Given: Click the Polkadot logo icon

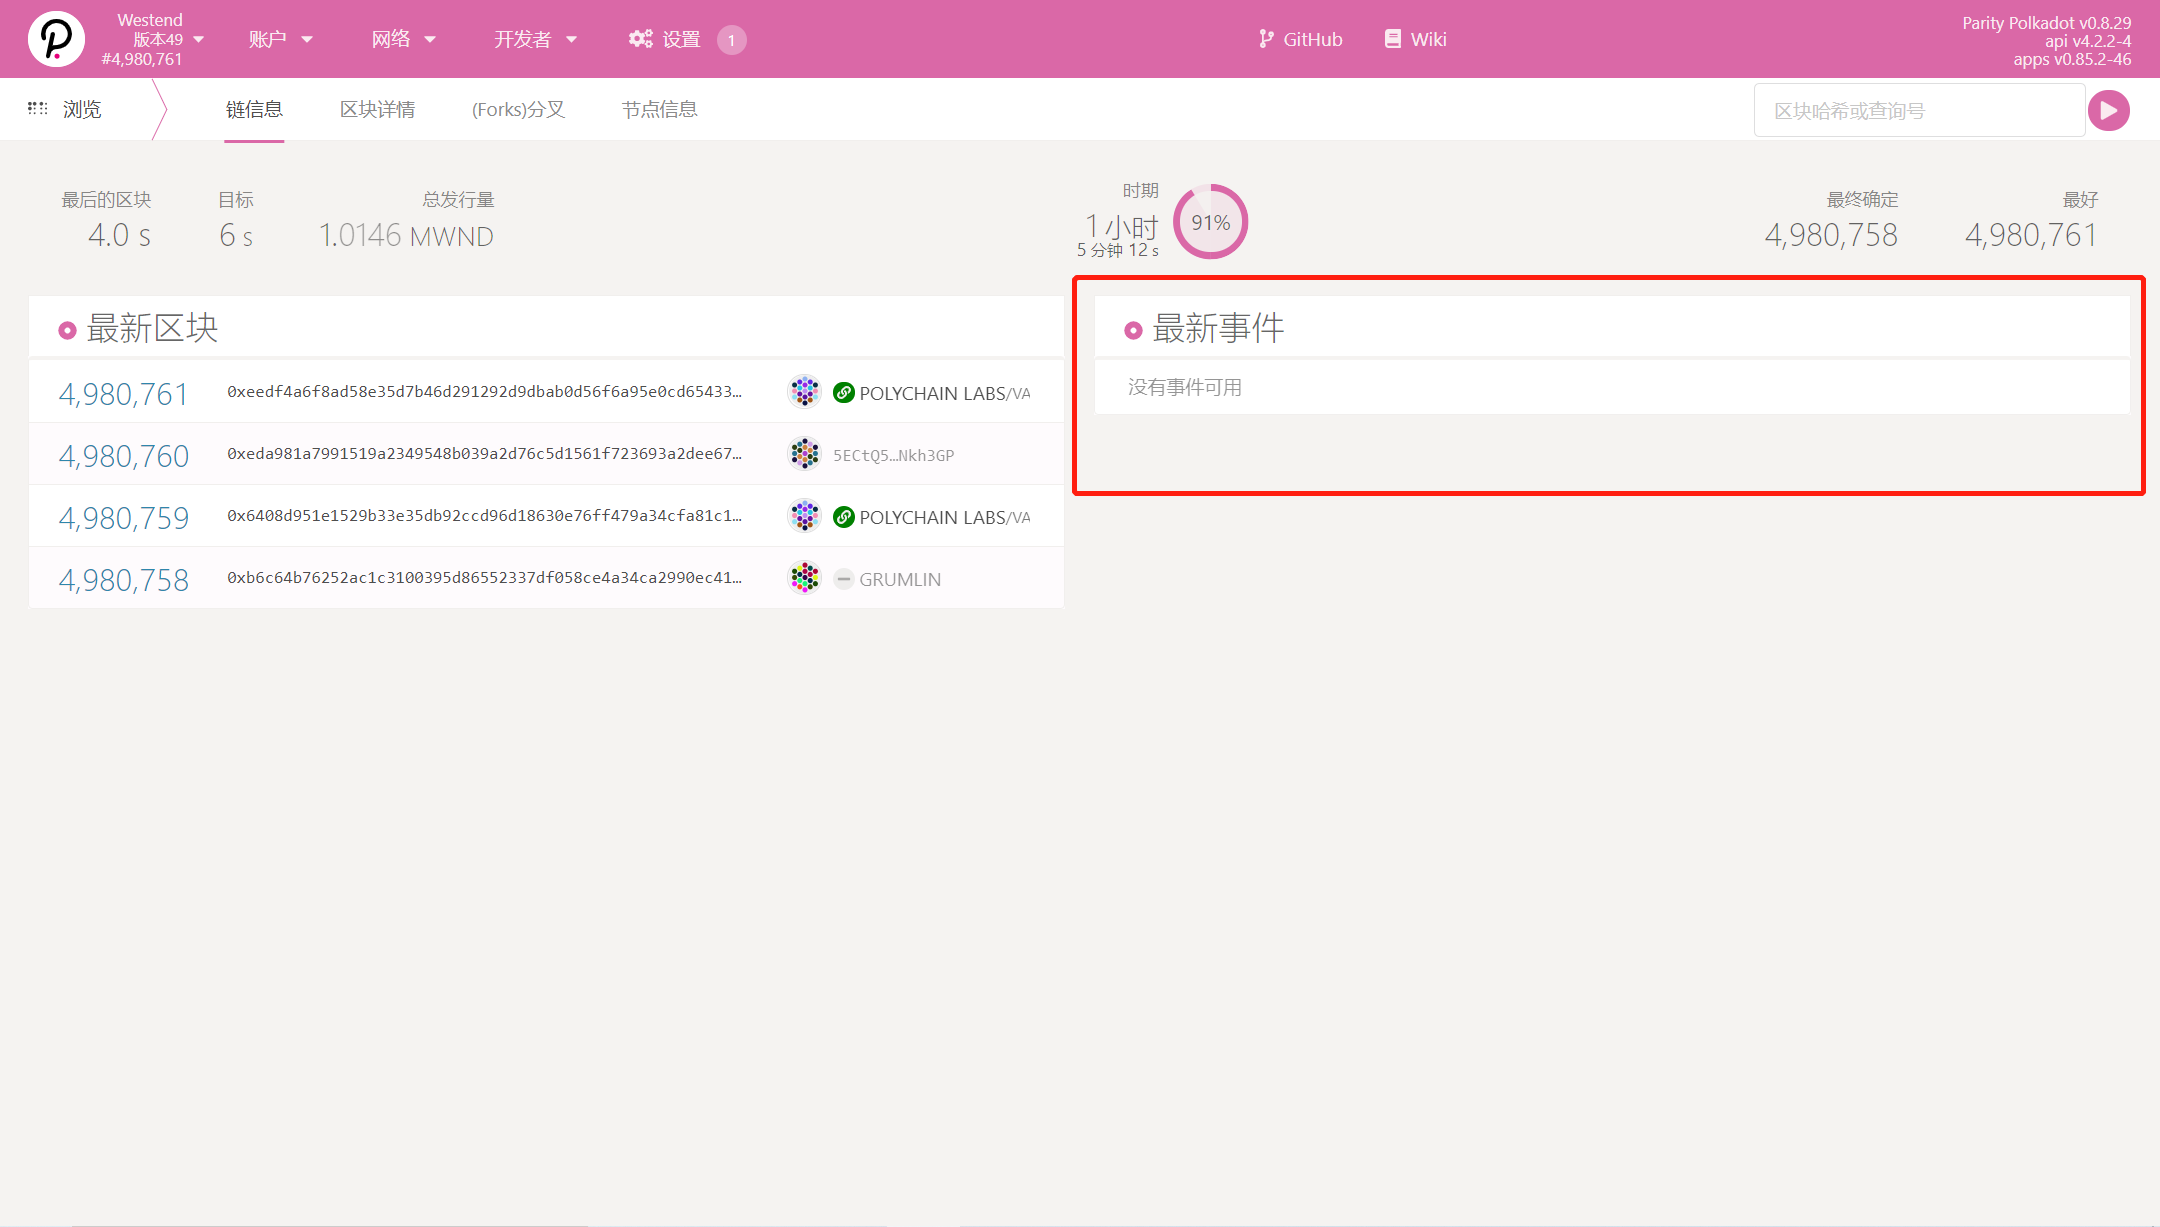Looking at the screenshot, I should [56, 39].
